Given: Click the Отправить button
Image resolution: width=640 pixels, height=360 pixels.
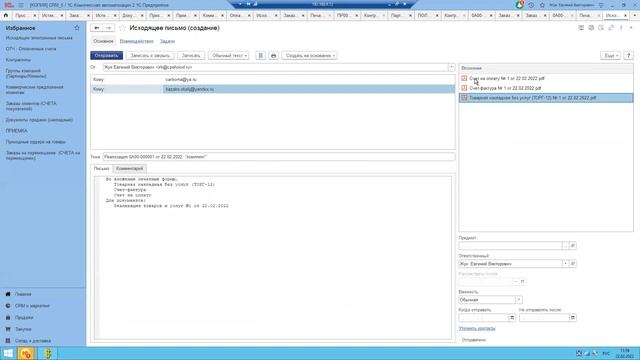Looking at the screenshot, I should [x=107, y=56].
